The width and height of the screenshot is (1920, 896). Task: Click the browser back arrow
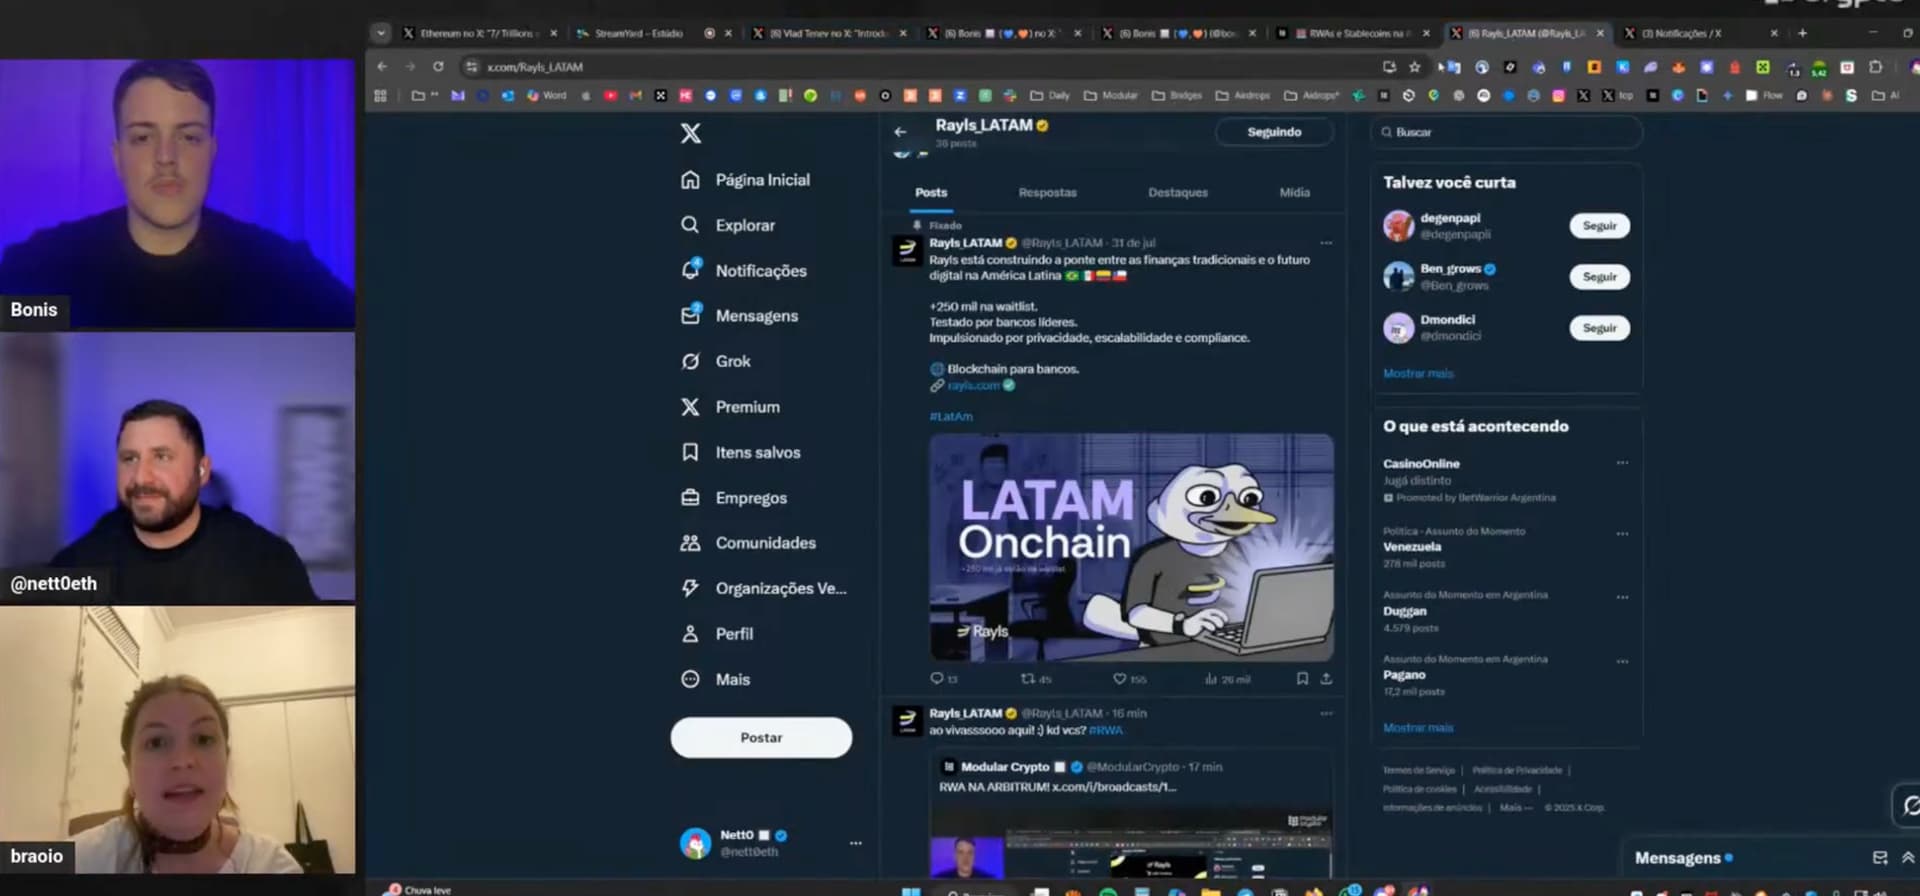(x=382, y=66)
